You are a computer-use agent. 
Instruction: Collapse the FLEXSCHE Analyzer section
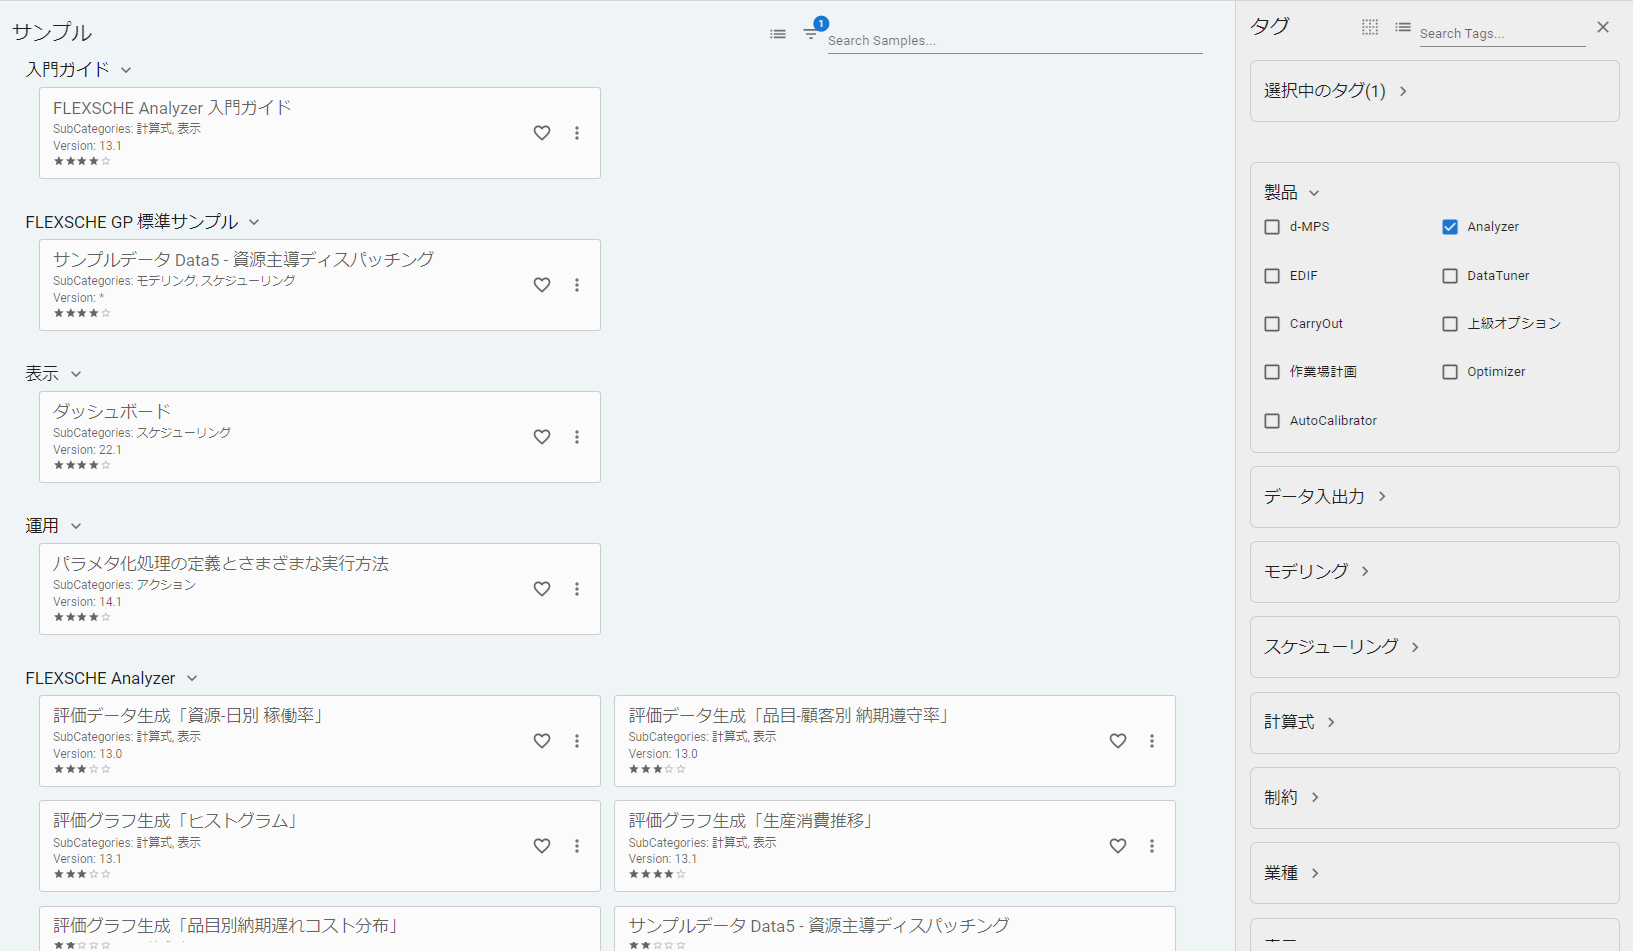point(192,678)
